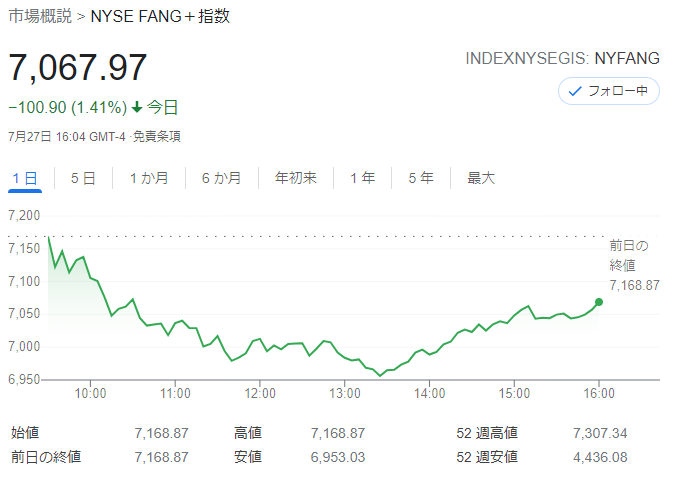
Task: Select the 5年 range tab
Action: point(421,178)
